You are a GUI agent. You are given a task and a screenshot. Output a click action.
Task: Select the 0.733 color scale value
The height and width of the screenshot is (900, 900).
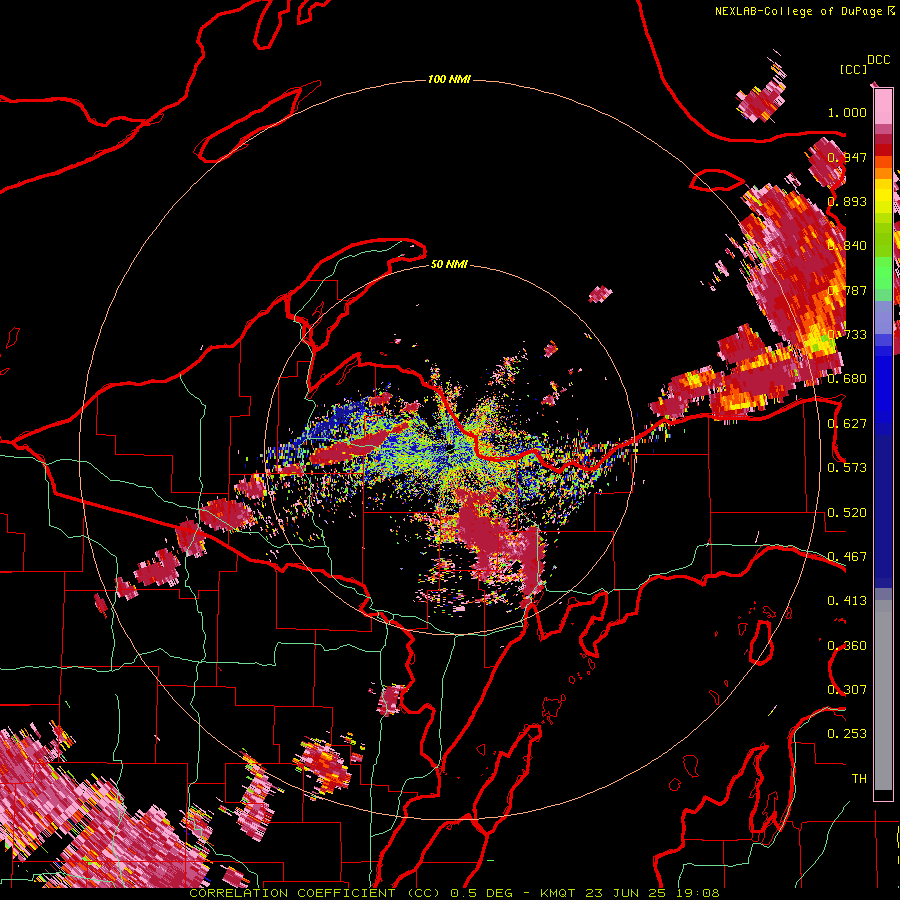(847, 335)
